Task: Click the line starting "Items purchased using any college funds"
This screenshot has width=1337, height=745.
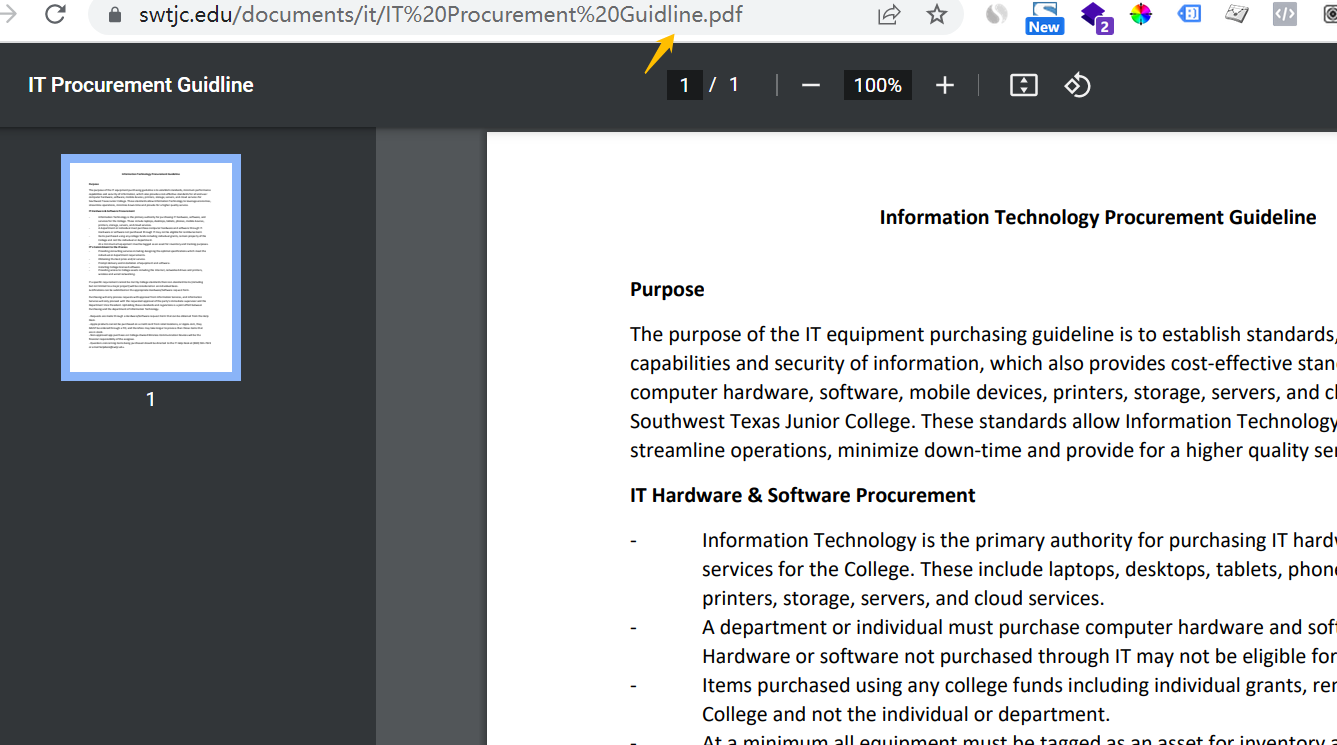Action: 1019,685
